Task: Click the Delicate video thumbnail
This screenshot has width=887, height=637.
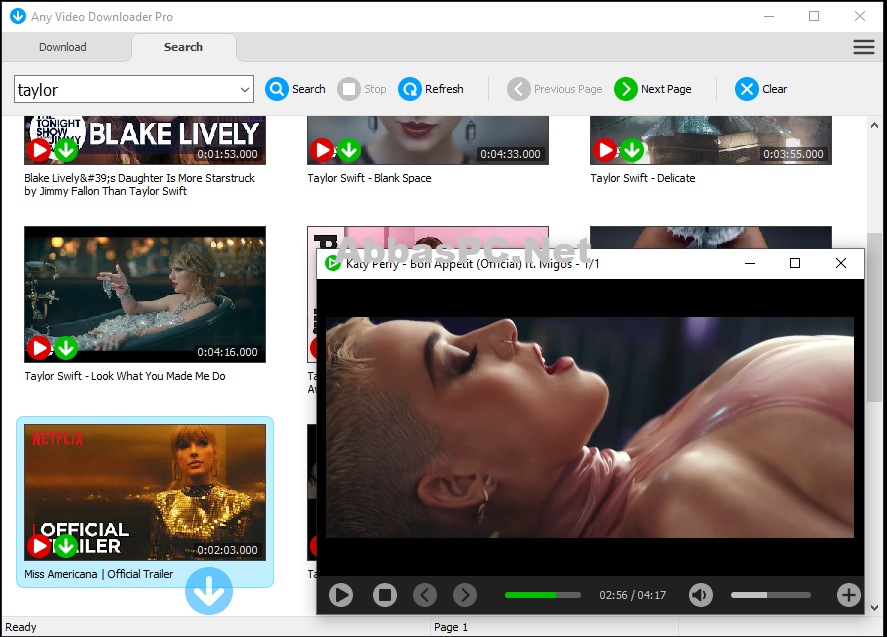Action: point(711,140)
